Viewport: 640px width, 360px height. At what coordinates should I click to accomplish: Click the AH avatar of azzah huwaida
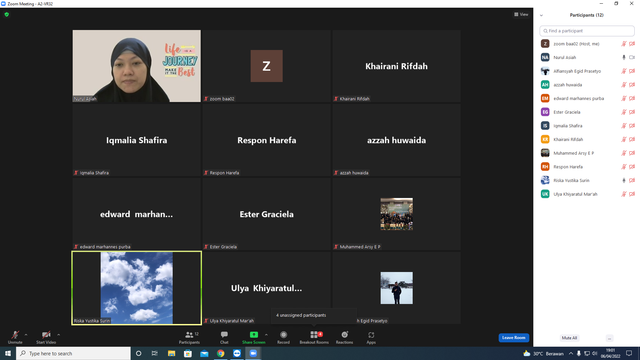(545, 85)
